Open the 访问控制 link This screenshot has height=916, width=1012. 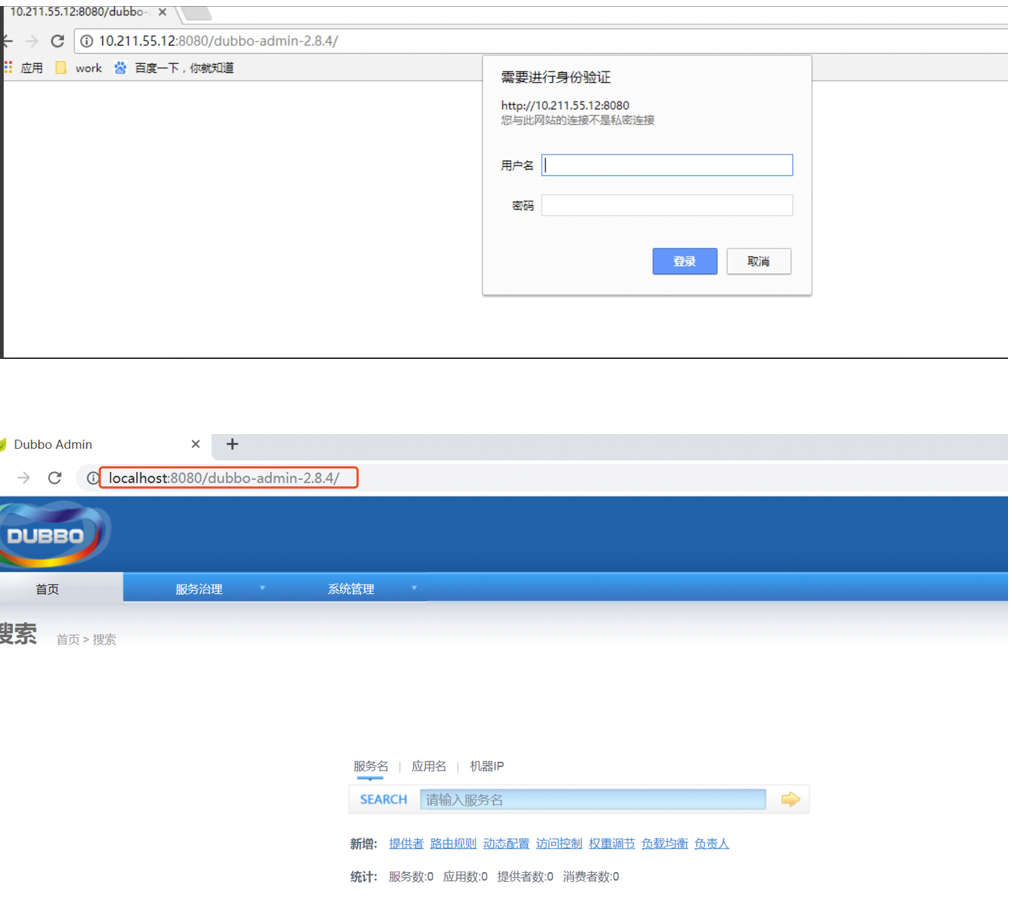559,844
